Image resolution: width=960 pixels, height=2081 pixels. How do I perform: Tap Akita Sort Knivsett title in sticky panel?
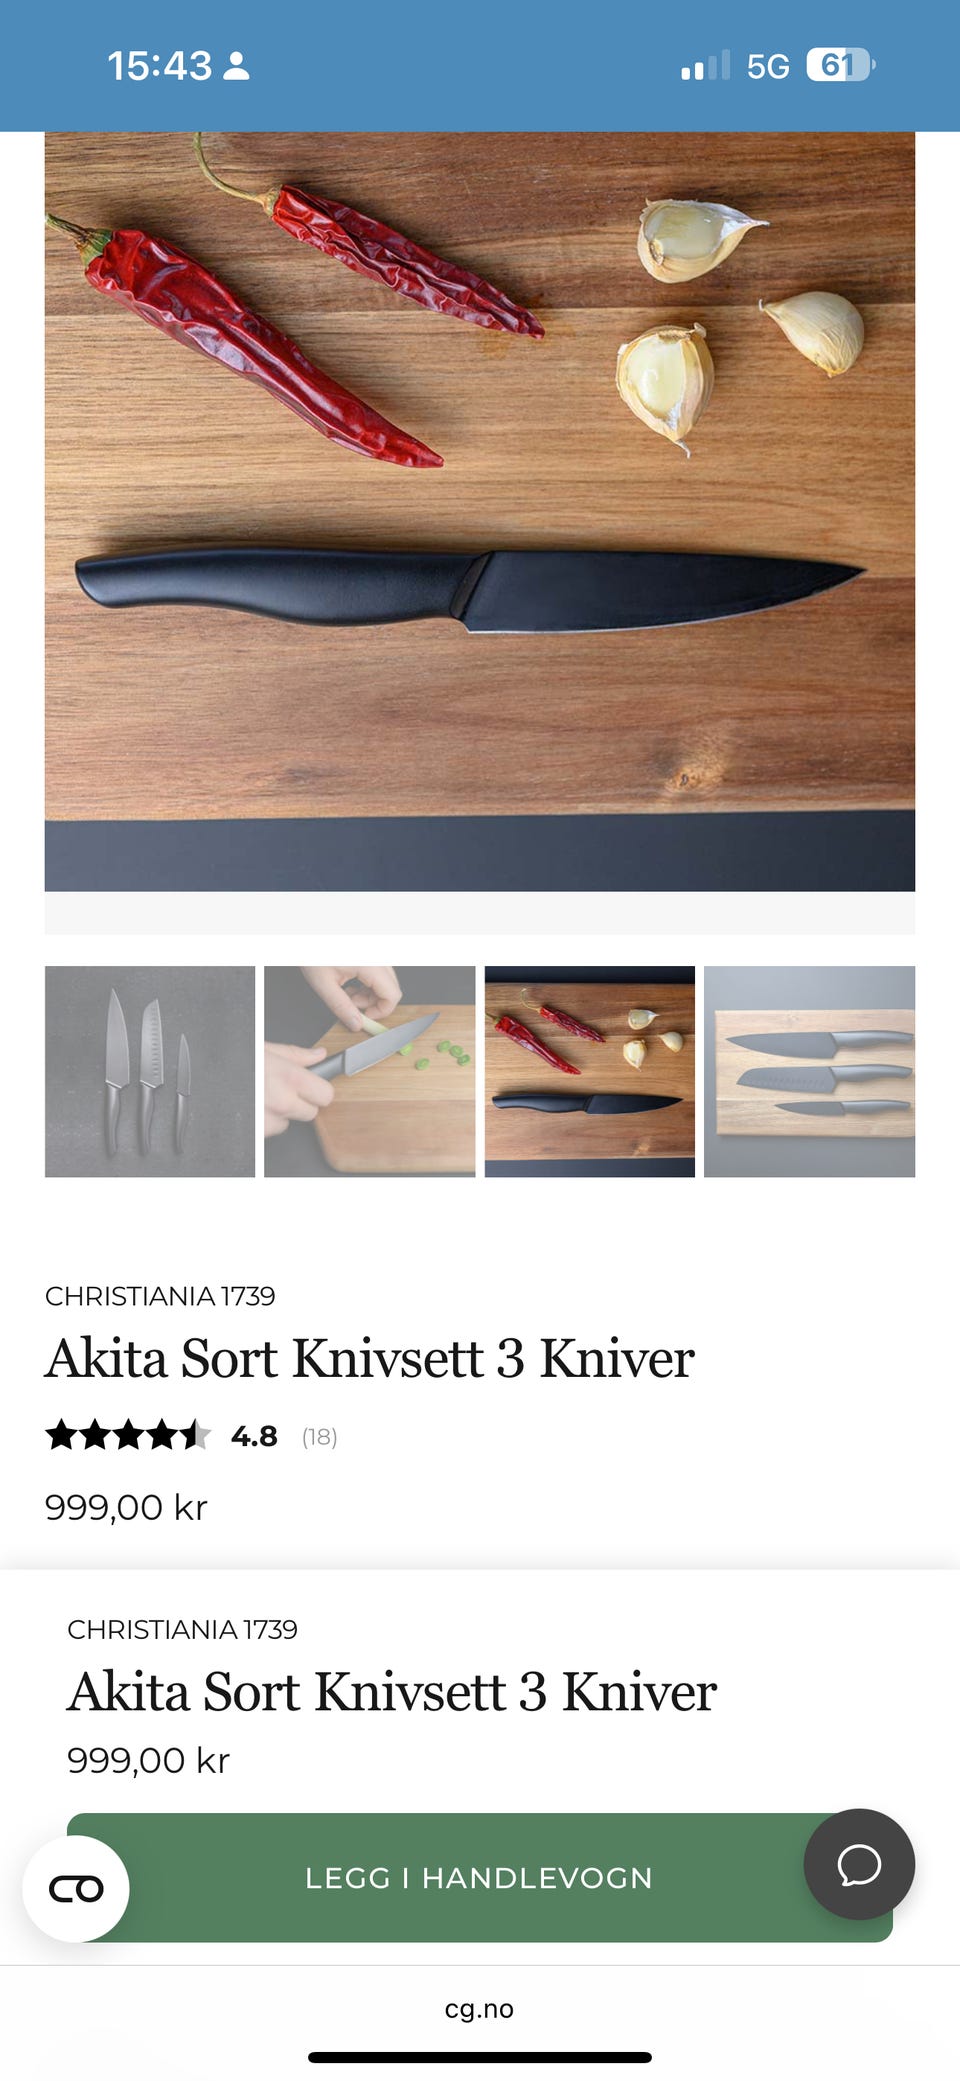[392, 1691]
